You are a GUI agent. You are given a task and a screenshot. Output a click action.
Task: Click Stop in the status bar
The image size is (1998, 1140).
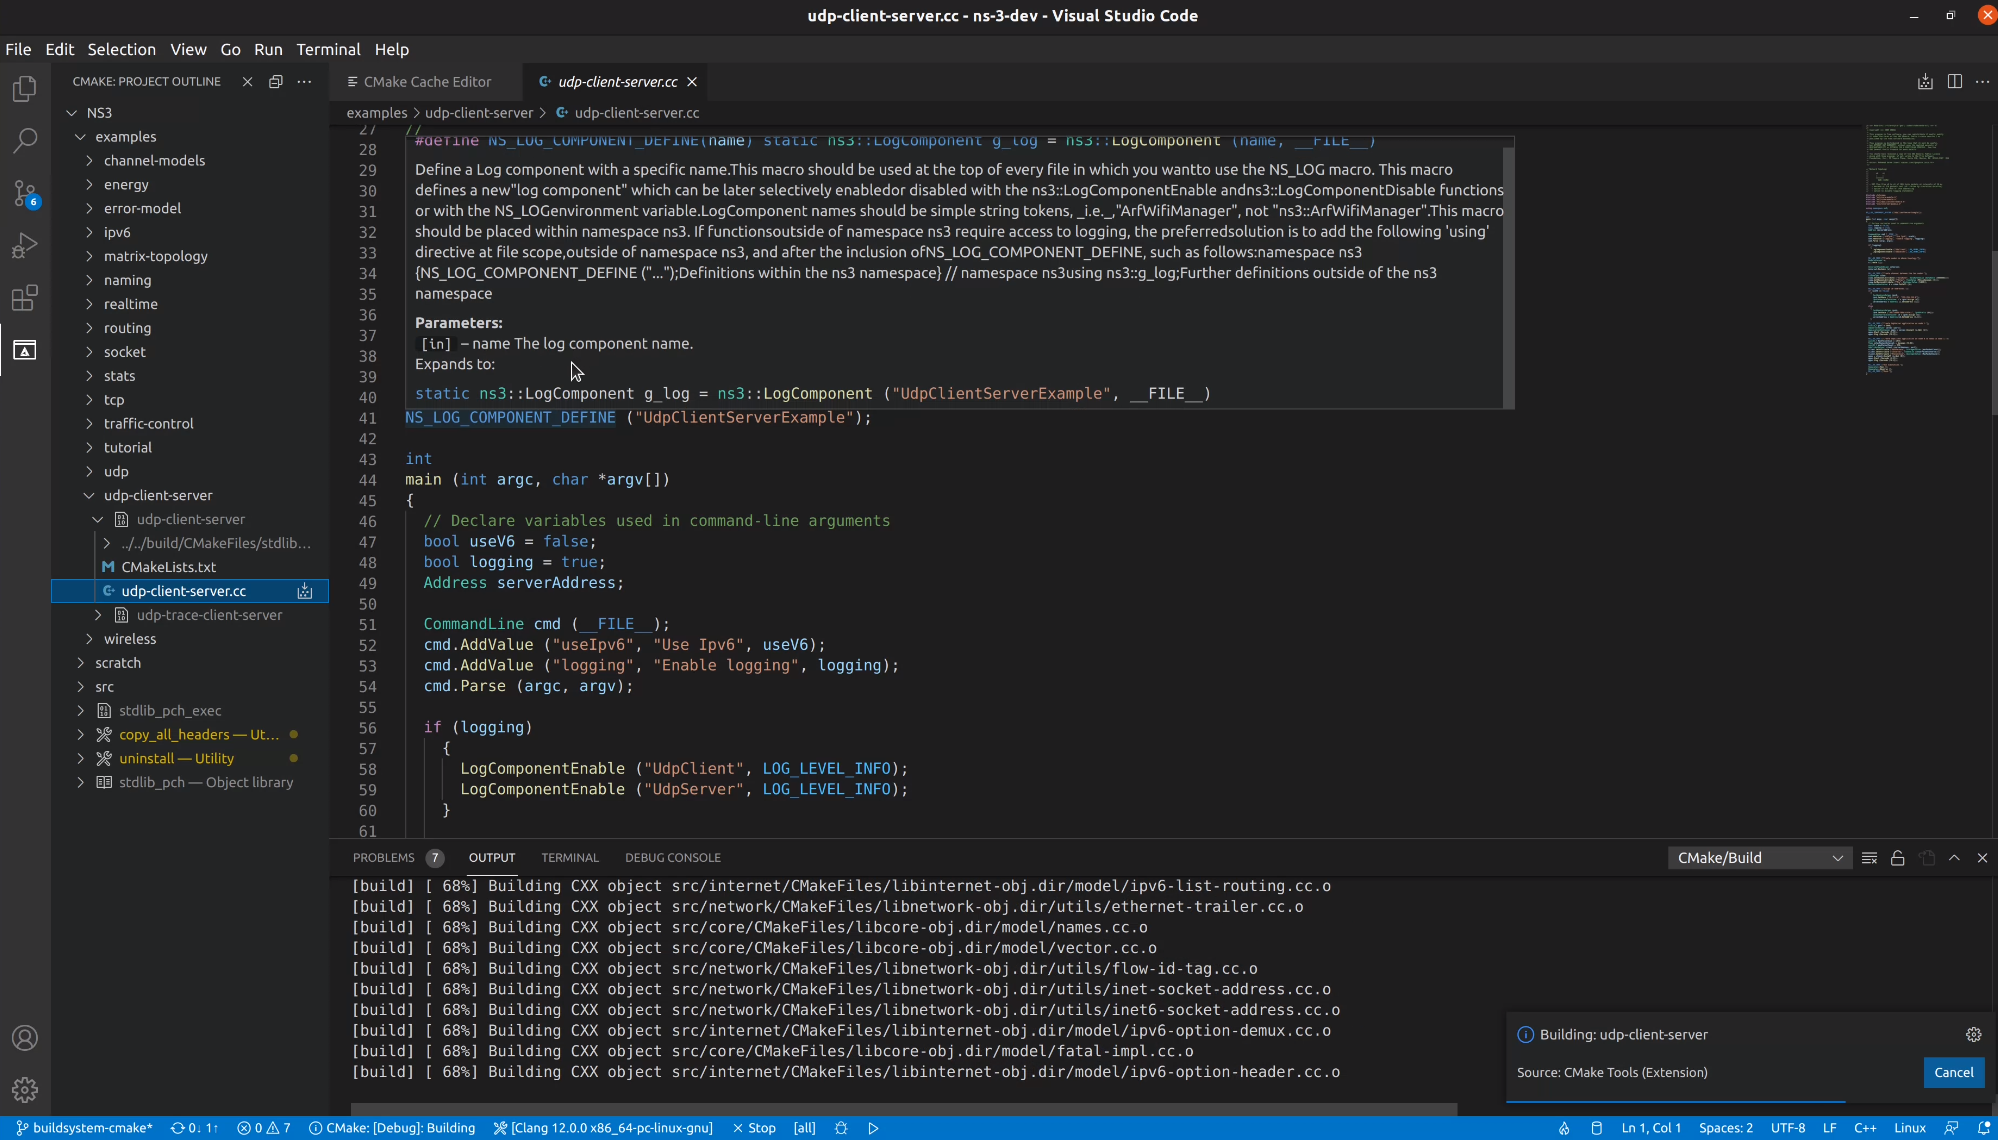(758, 1127)
